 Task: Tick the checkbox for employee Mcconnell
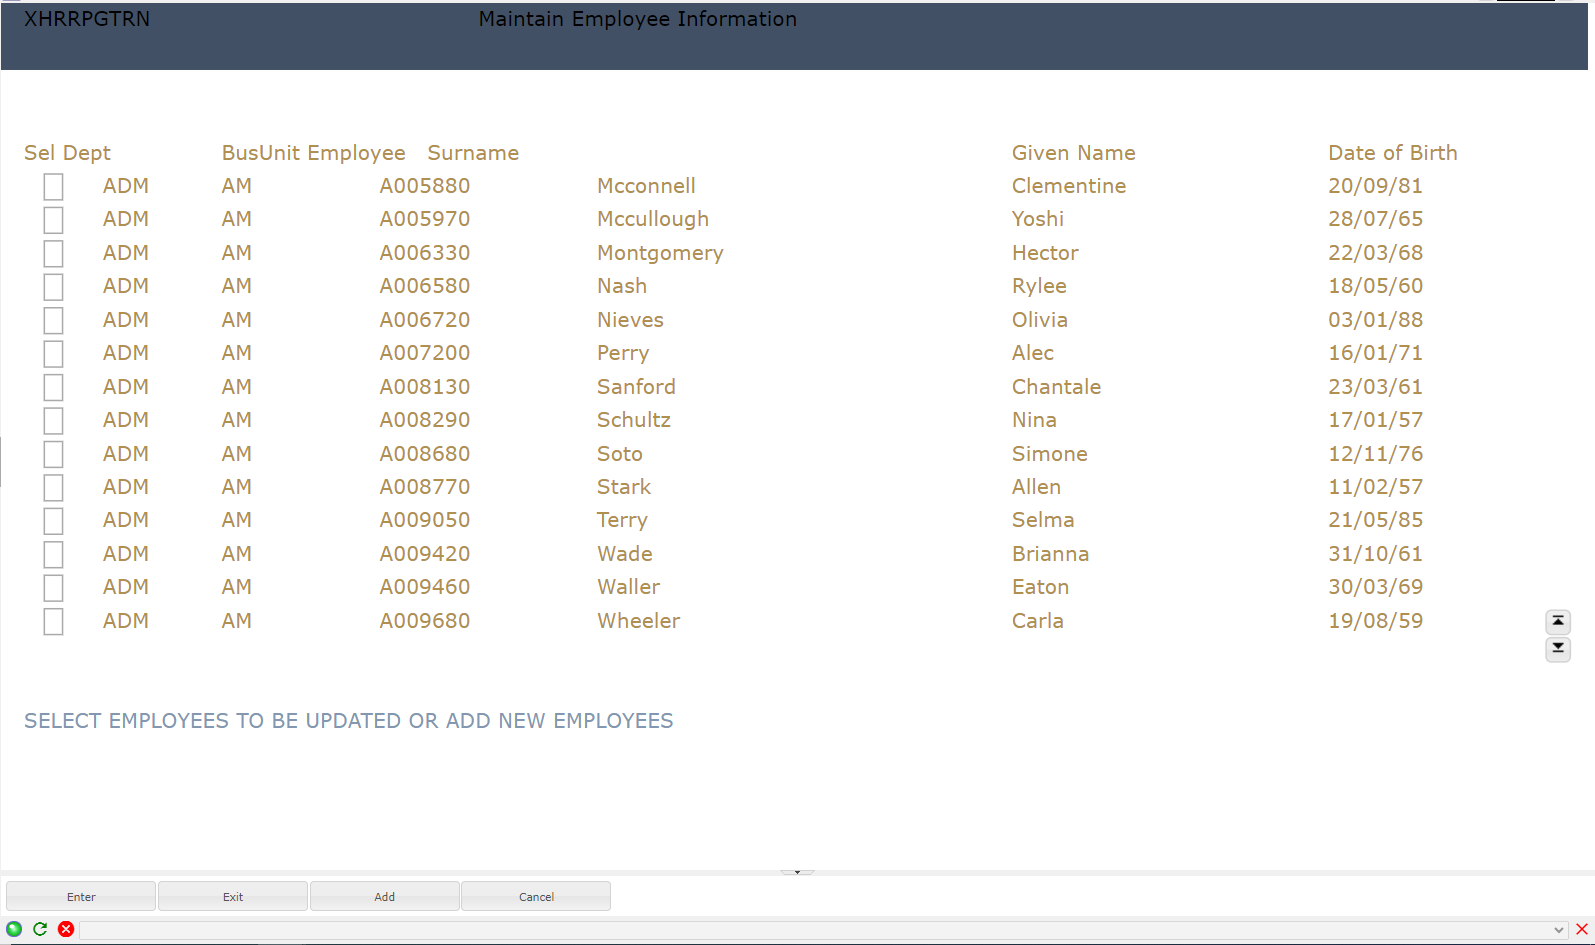(53, 187)
